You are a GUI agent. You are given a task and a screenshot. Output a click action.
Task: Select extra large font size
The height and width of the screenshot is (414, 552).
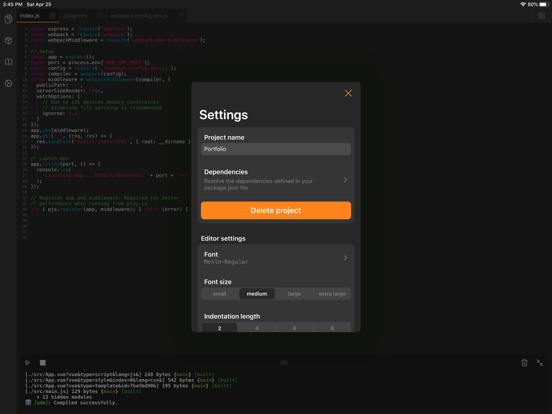(332, 294)
